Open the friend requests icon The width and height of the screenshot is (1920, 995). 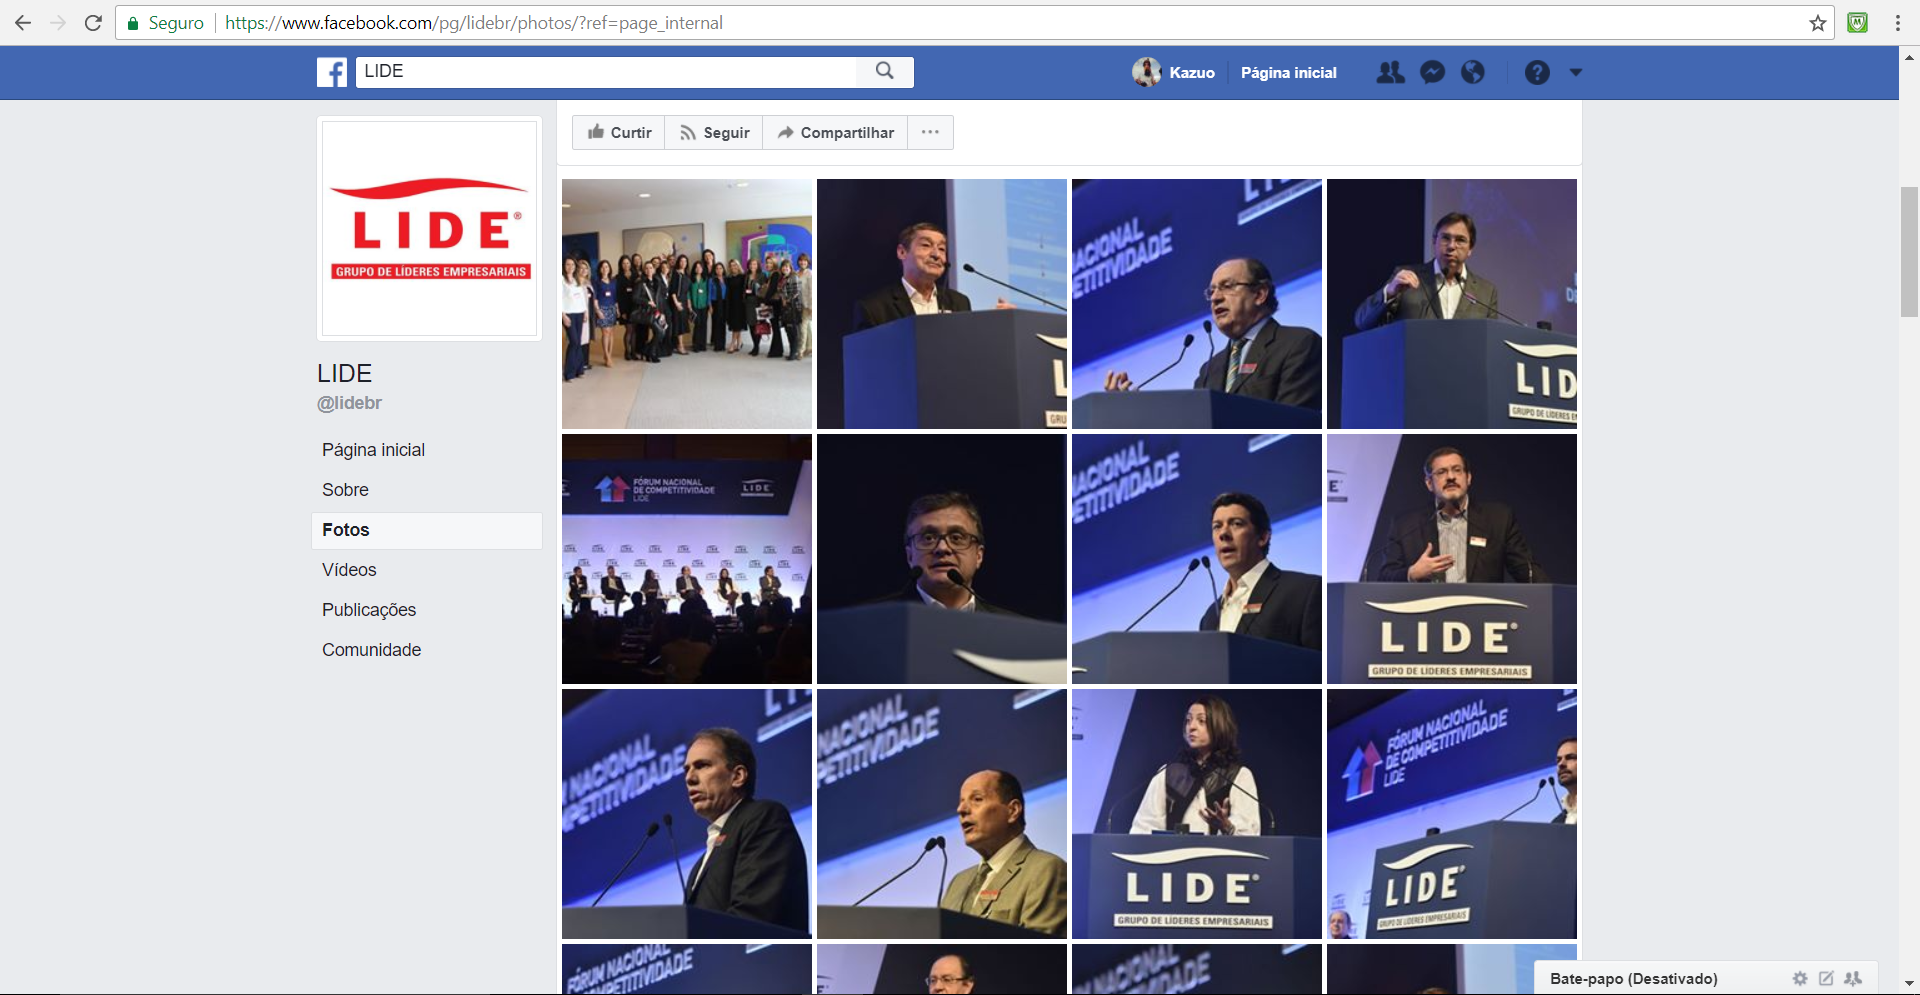pos(1390,72)
